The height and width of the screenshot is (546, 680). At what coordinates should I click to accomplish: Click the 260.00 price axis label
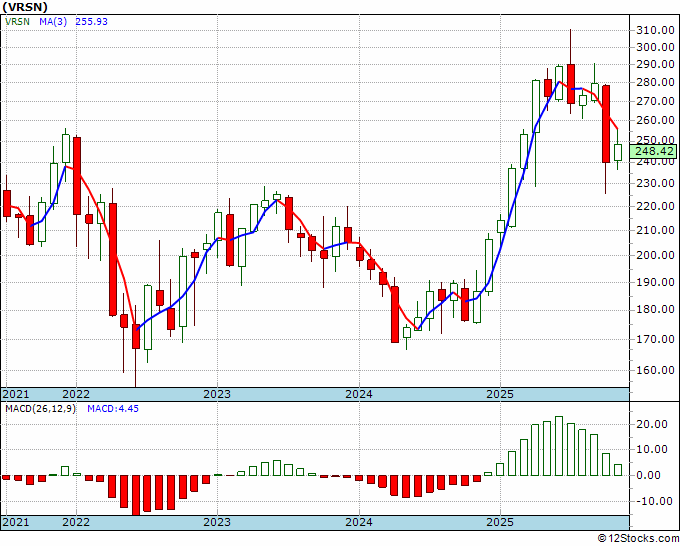point(655,120)
